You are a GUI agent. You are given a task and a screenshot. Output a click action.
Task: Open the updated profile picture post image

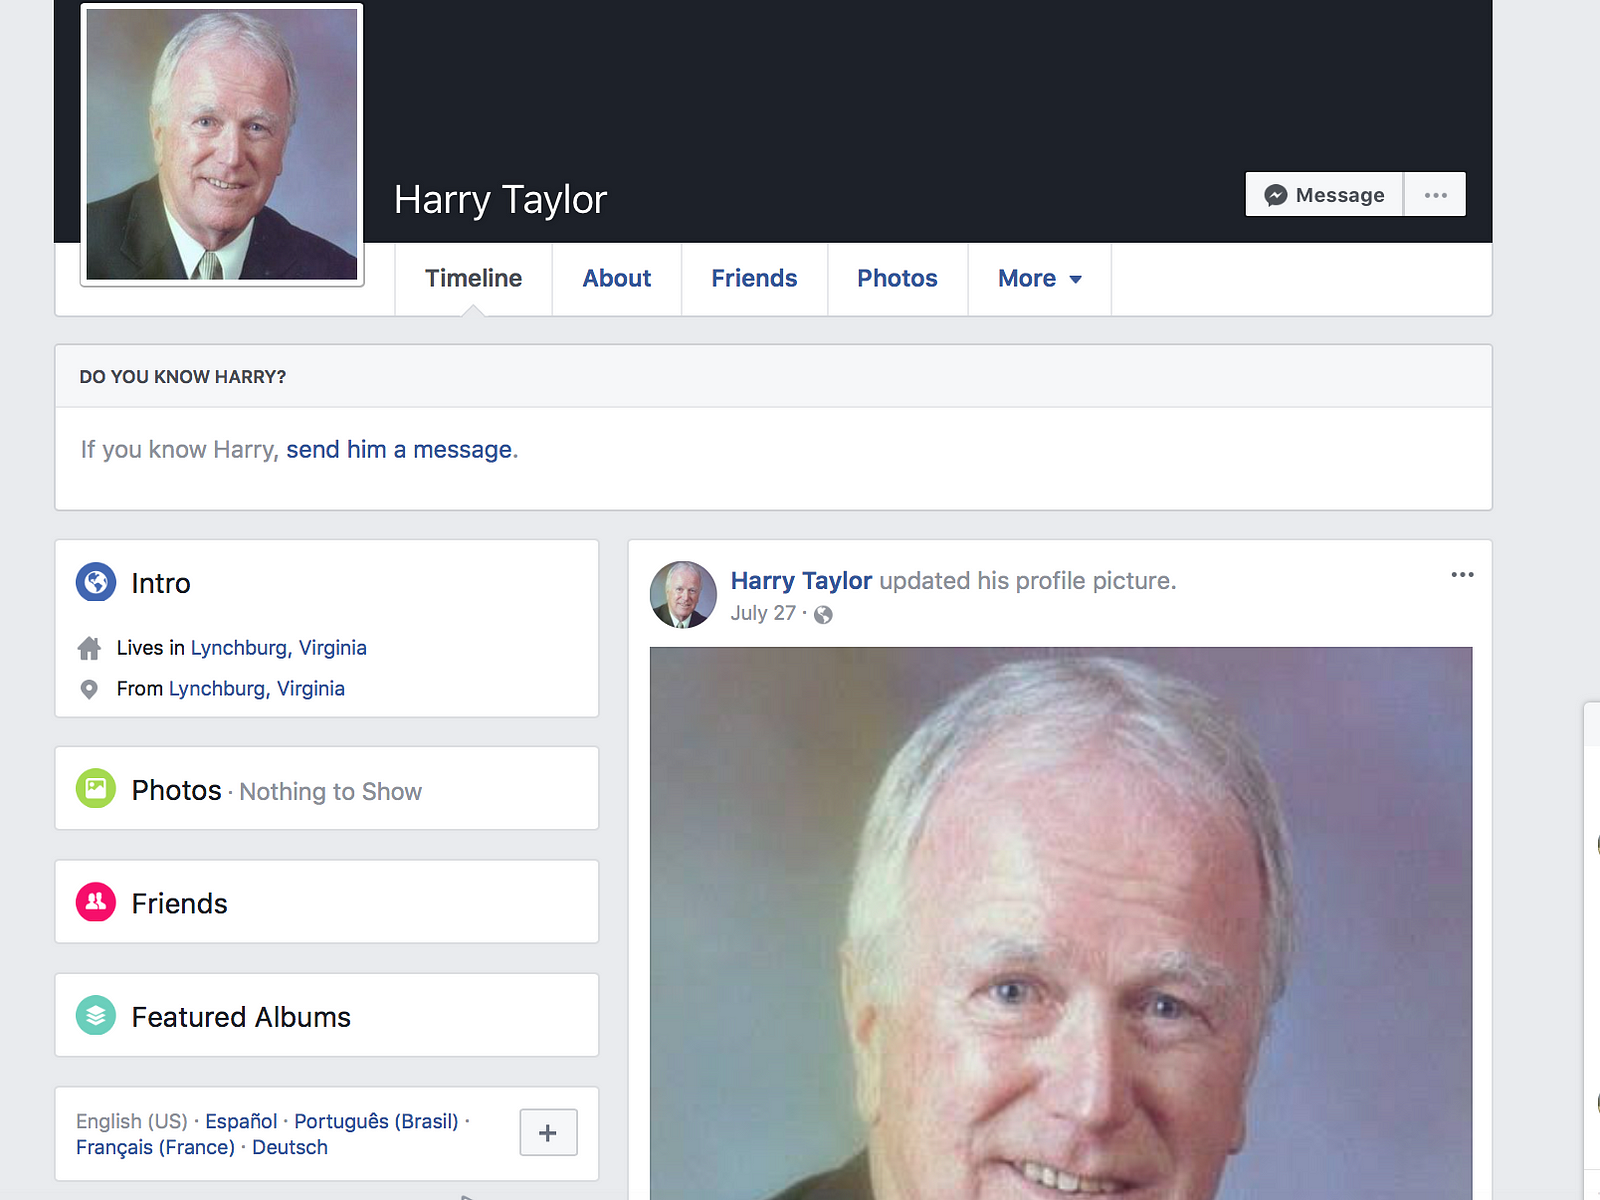1061,923
